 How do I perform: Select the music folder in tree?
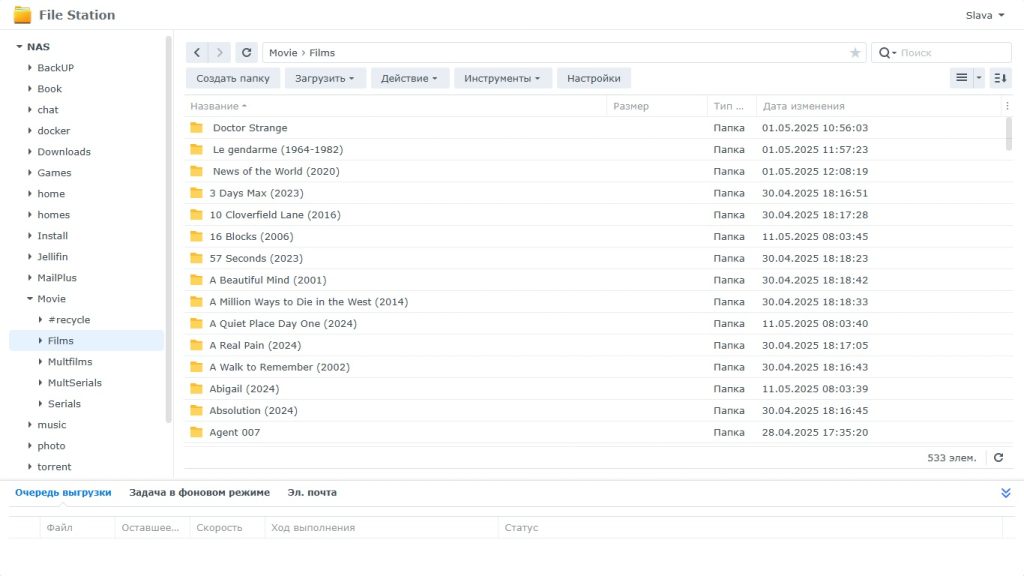point(52,424)
